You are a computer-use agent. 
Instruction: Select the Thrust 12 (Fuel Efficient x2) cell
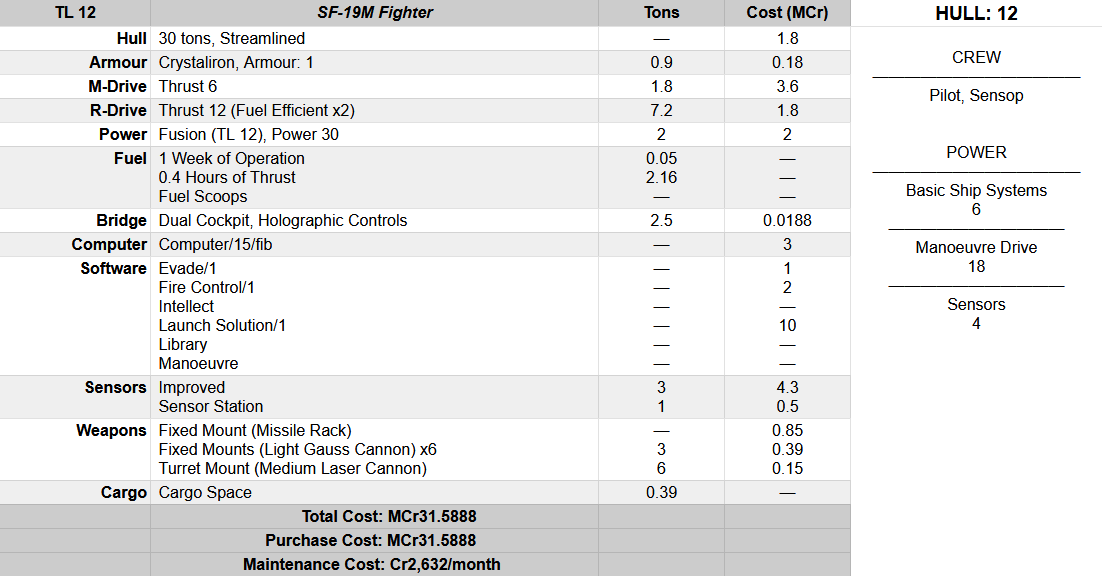point(257,110)
